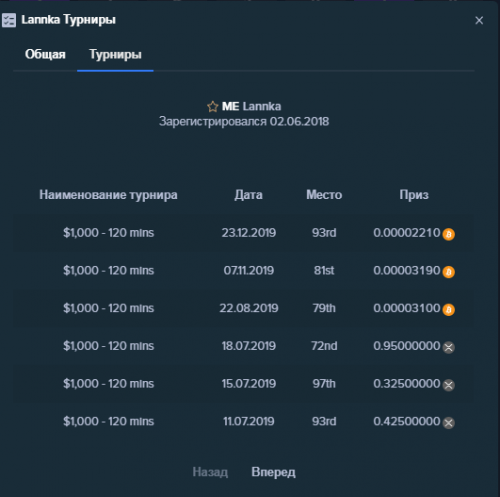Click the star icon next to ME Lannka

click(213, 107)
